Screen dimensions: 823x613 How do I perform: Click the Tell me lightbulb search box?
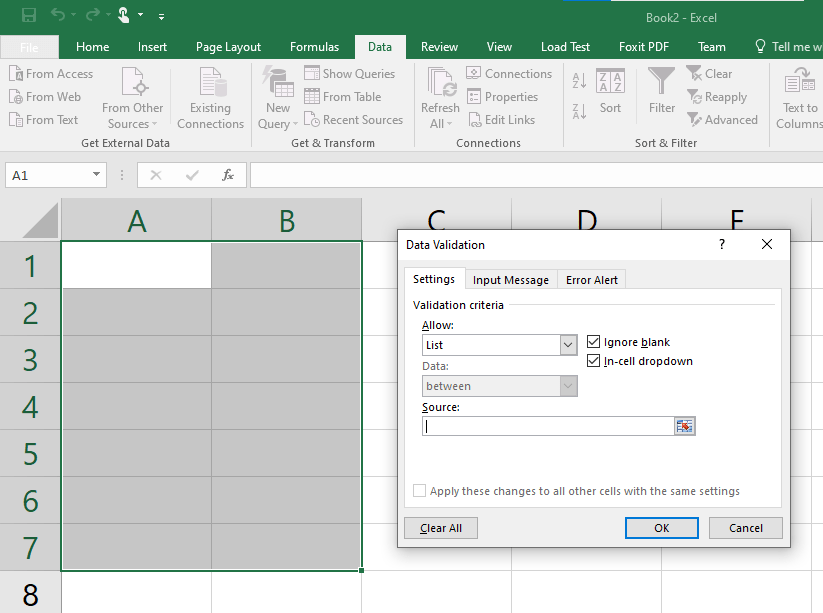[788, 47]
